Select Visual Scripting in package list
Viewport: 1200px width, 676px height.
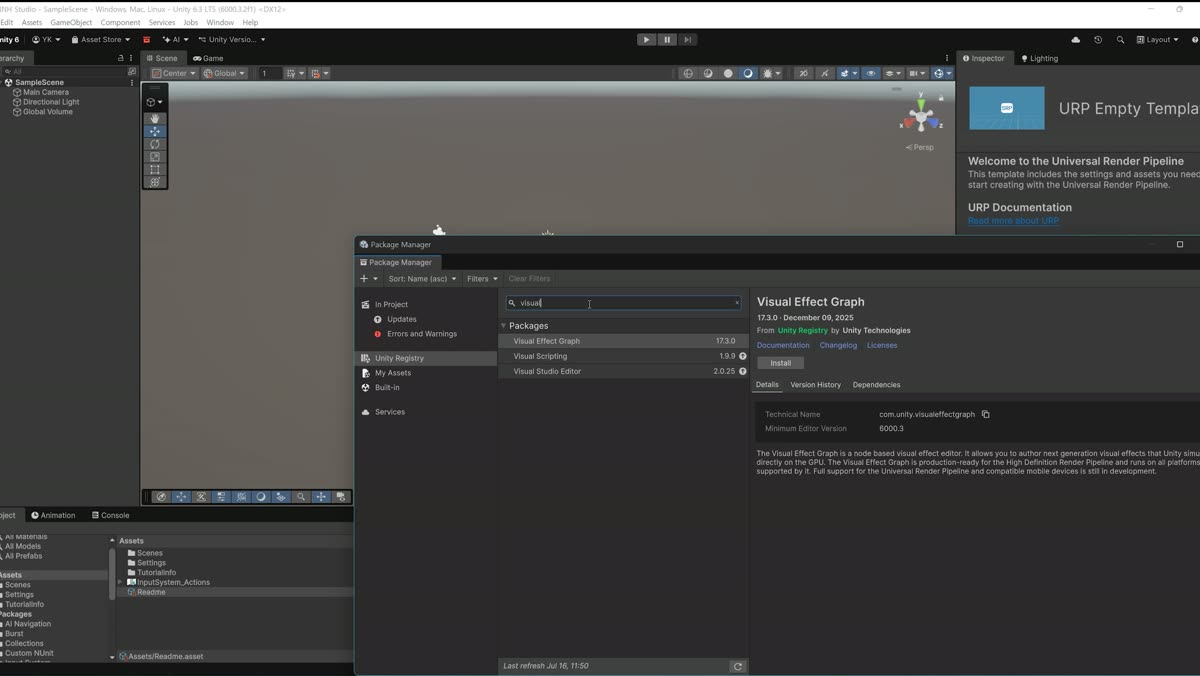pos(624,356)
